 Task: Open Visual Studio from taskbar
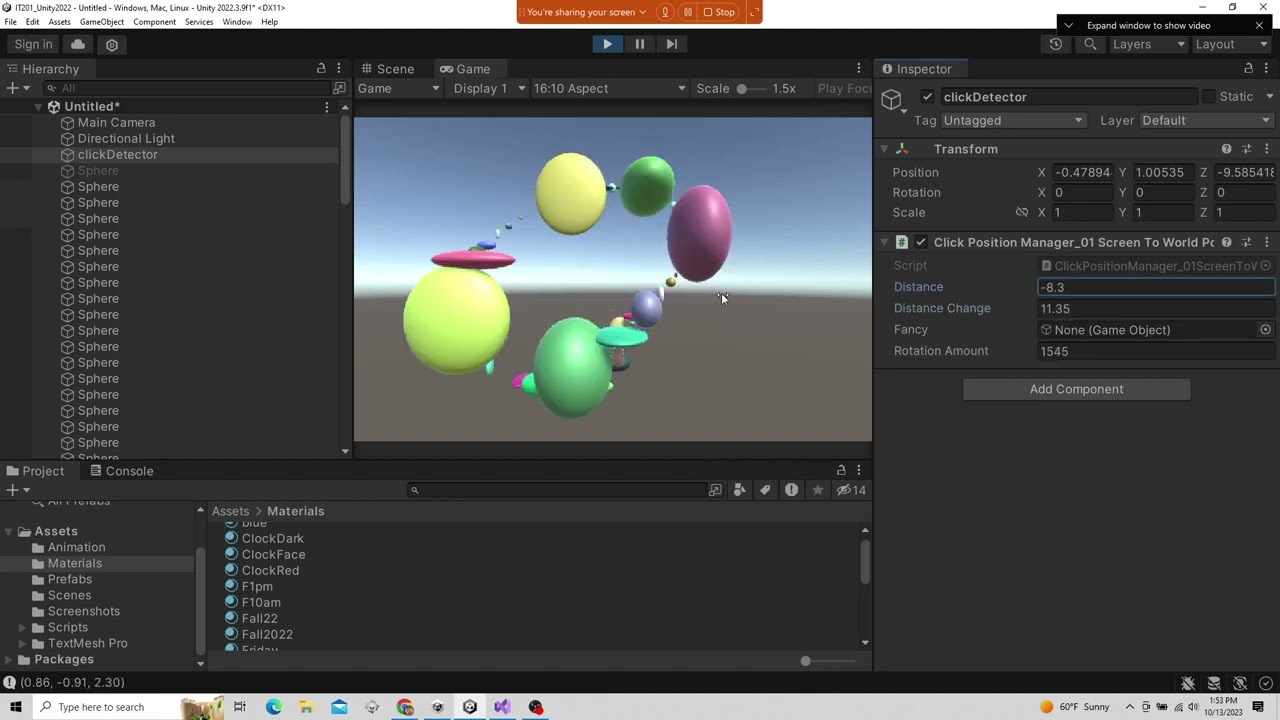tap(502, 707)
